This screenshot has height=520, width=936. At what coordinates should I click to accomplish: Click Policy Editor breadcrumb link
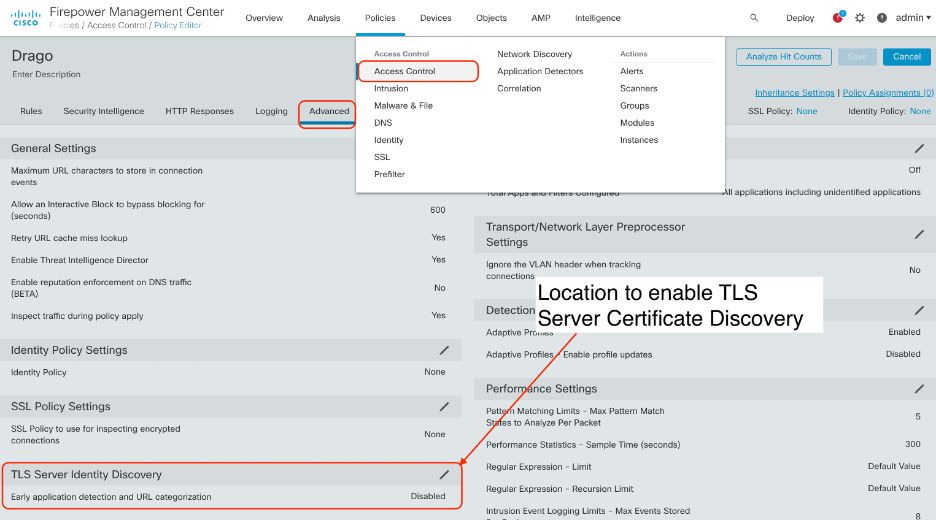[178, 25]
